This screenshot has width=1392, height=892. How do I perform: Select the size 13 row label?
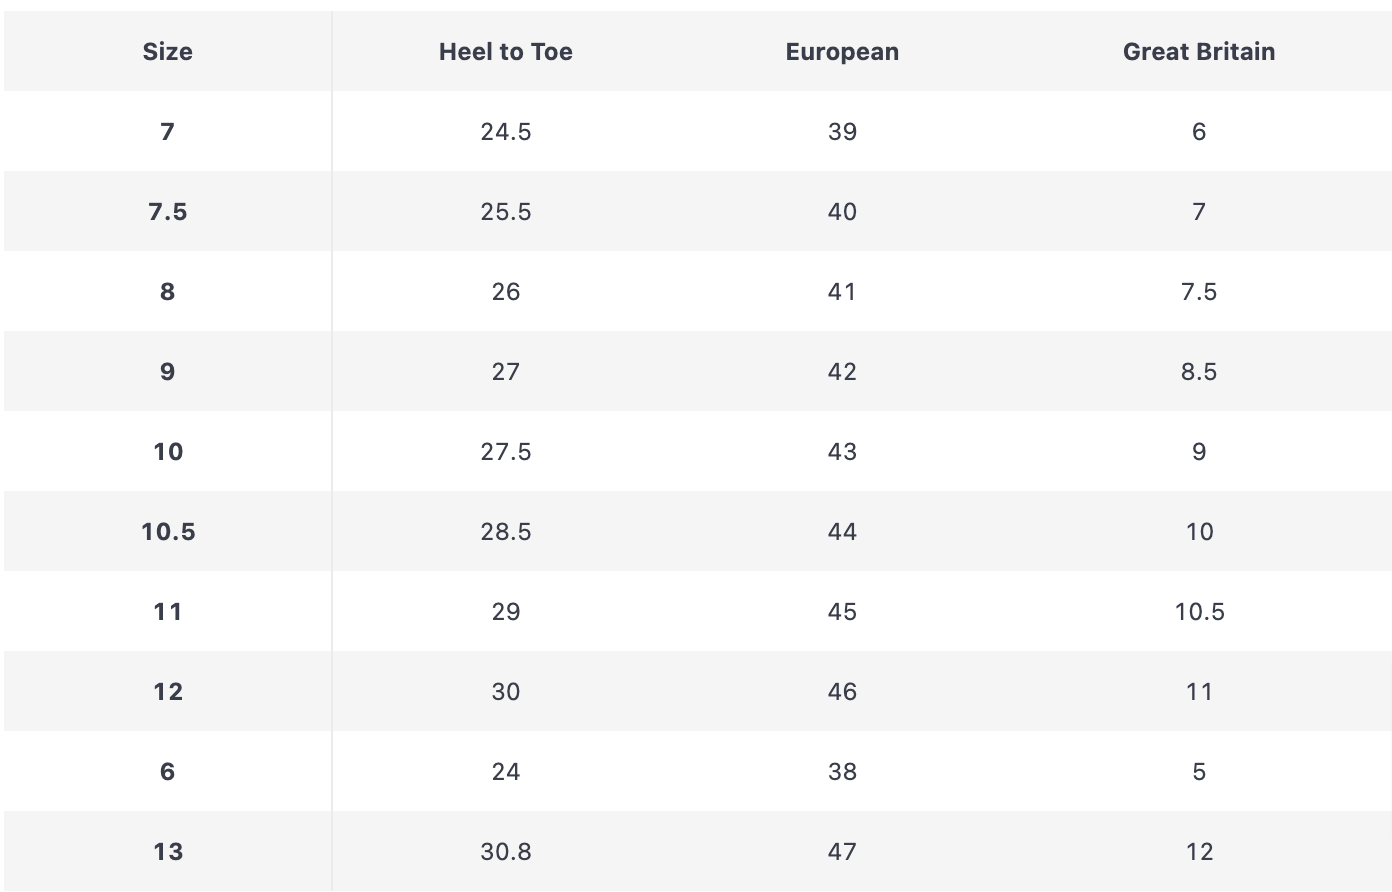point(167,852)
